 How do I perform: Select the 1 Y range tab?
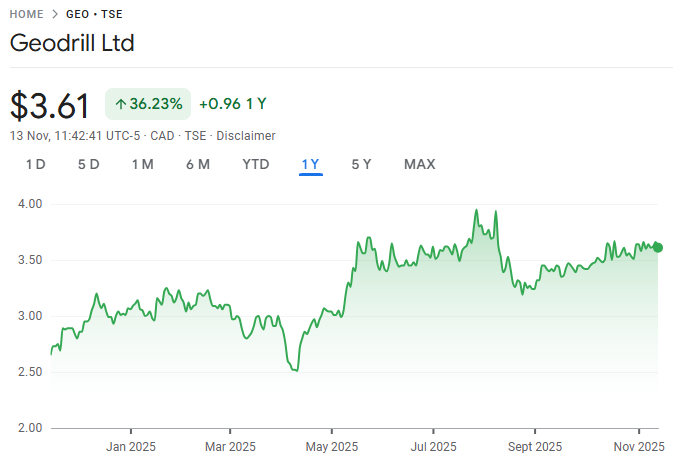tap(310, 164)
